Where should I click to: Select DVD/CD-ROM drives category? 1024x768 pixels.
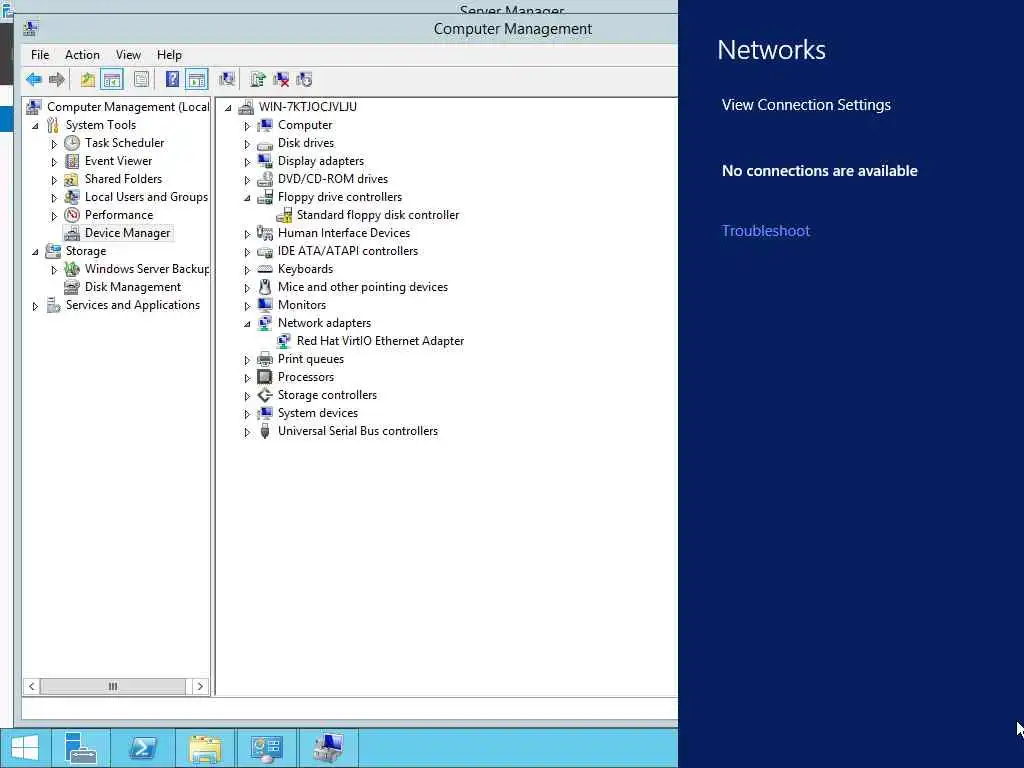coord(332,179)
